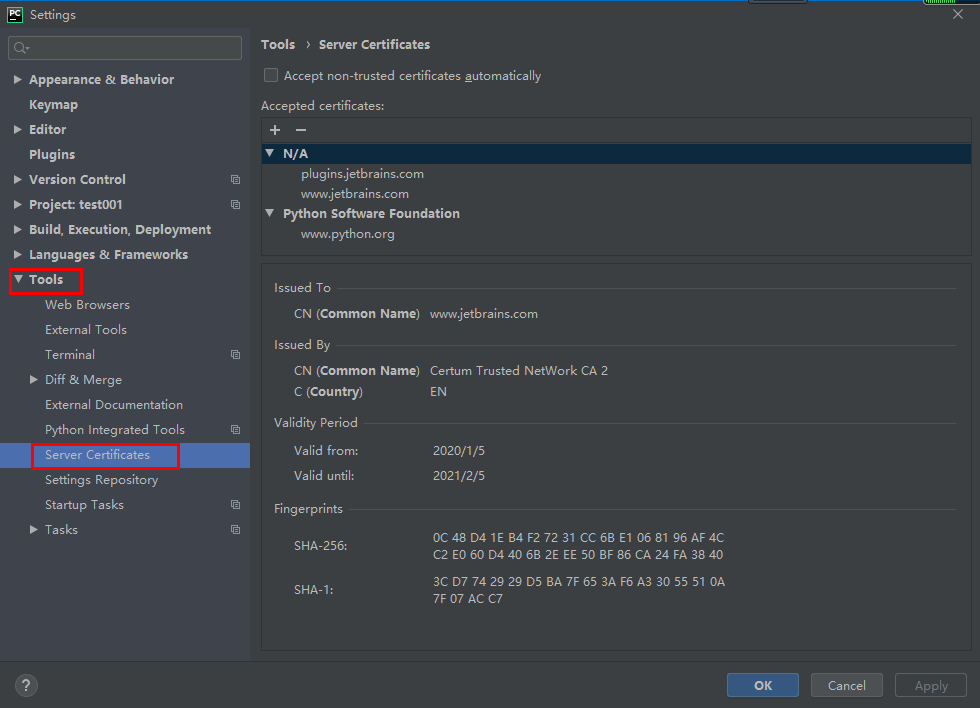The height and width of the screenshot is (708, 980).
Task: Select External Tools in the sidebar
Action: (x=86, y=330)
